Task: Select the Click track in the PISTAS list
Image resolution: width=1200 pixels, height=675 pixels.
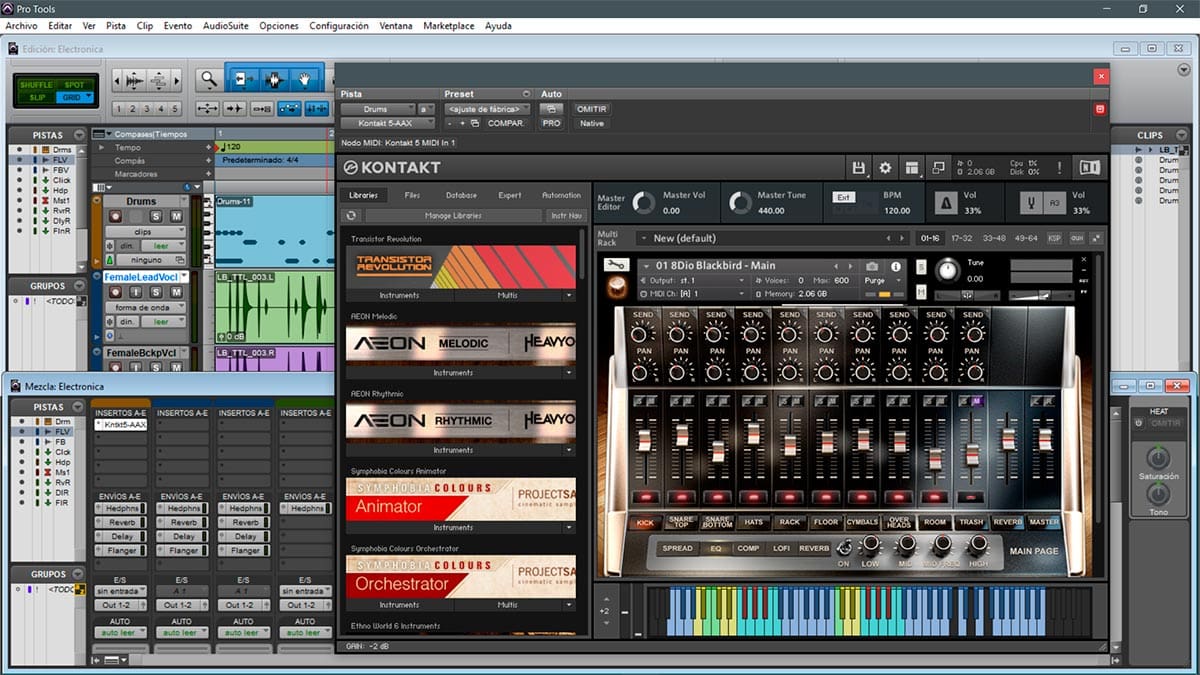Action: [x=61, y=180]
